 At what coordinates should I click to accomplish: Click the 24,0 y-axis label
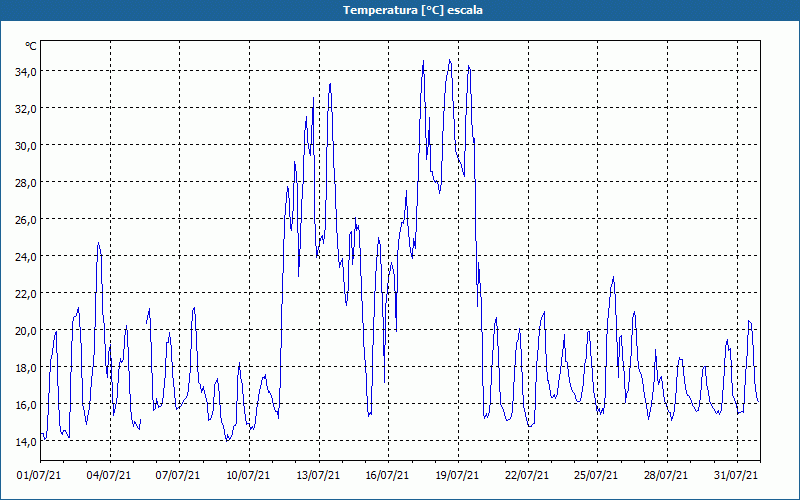point(25,257)
